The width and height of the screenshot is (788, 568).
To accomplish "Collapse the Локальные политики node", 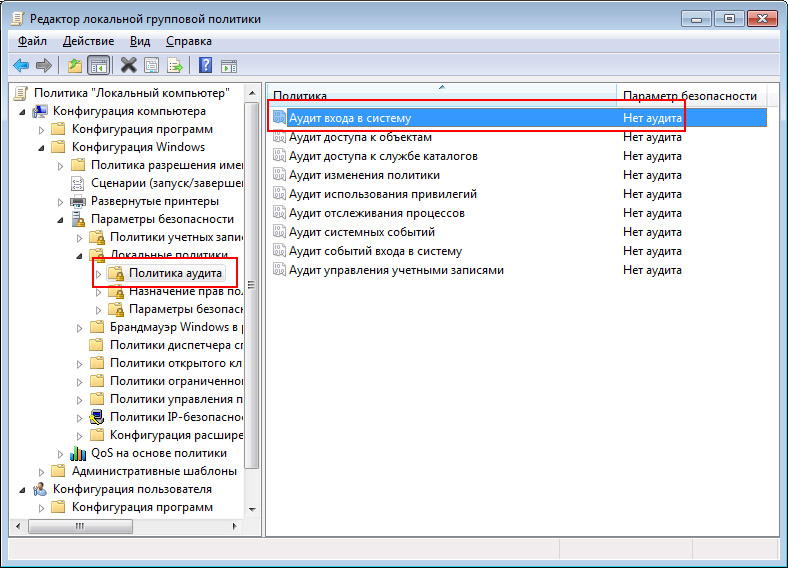I will tap(79, 256).
